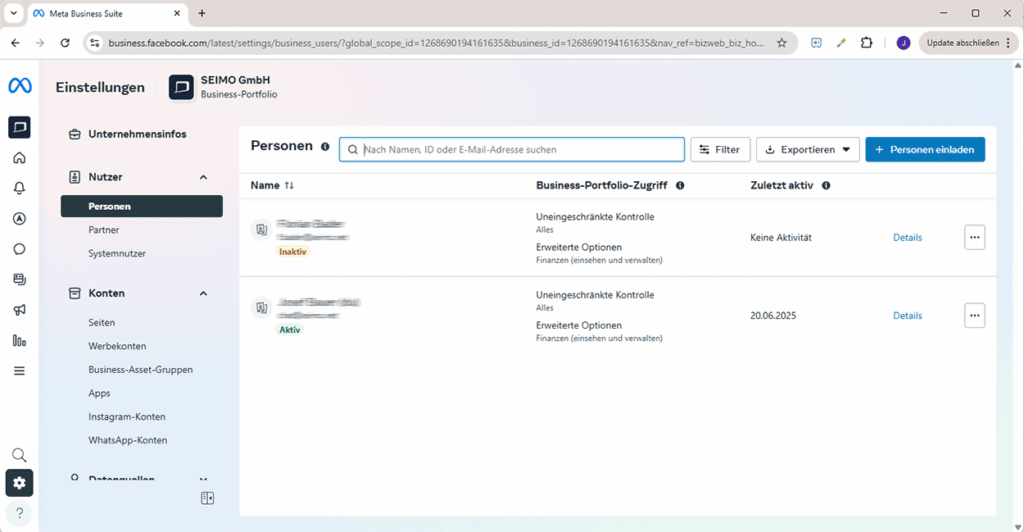Open browser extensions puzzle icon
The width and height of the screenshot is (1024, 532).
[866, 43]
